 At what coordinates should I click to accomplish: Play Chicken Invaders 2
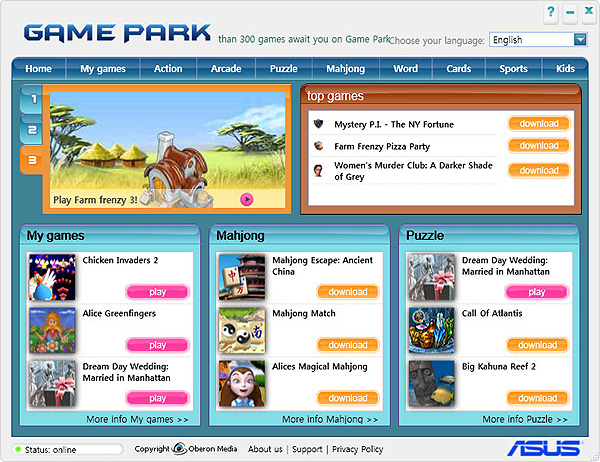158,292
